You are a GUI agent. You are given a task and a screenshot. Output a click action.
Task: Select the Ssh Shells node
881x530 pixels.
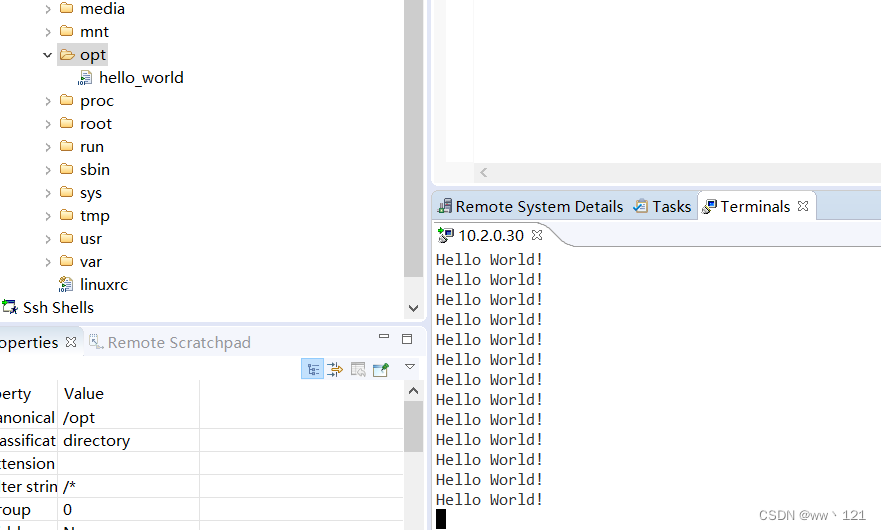point(58,308)
